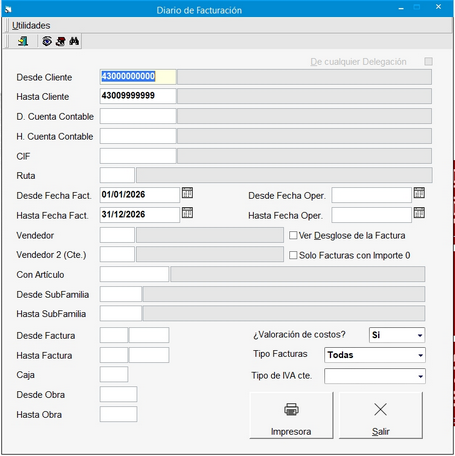Open calendar for Hasta Fecha Fact.
This screenshot has height=456, width=455.
click(x=187, y=213)
